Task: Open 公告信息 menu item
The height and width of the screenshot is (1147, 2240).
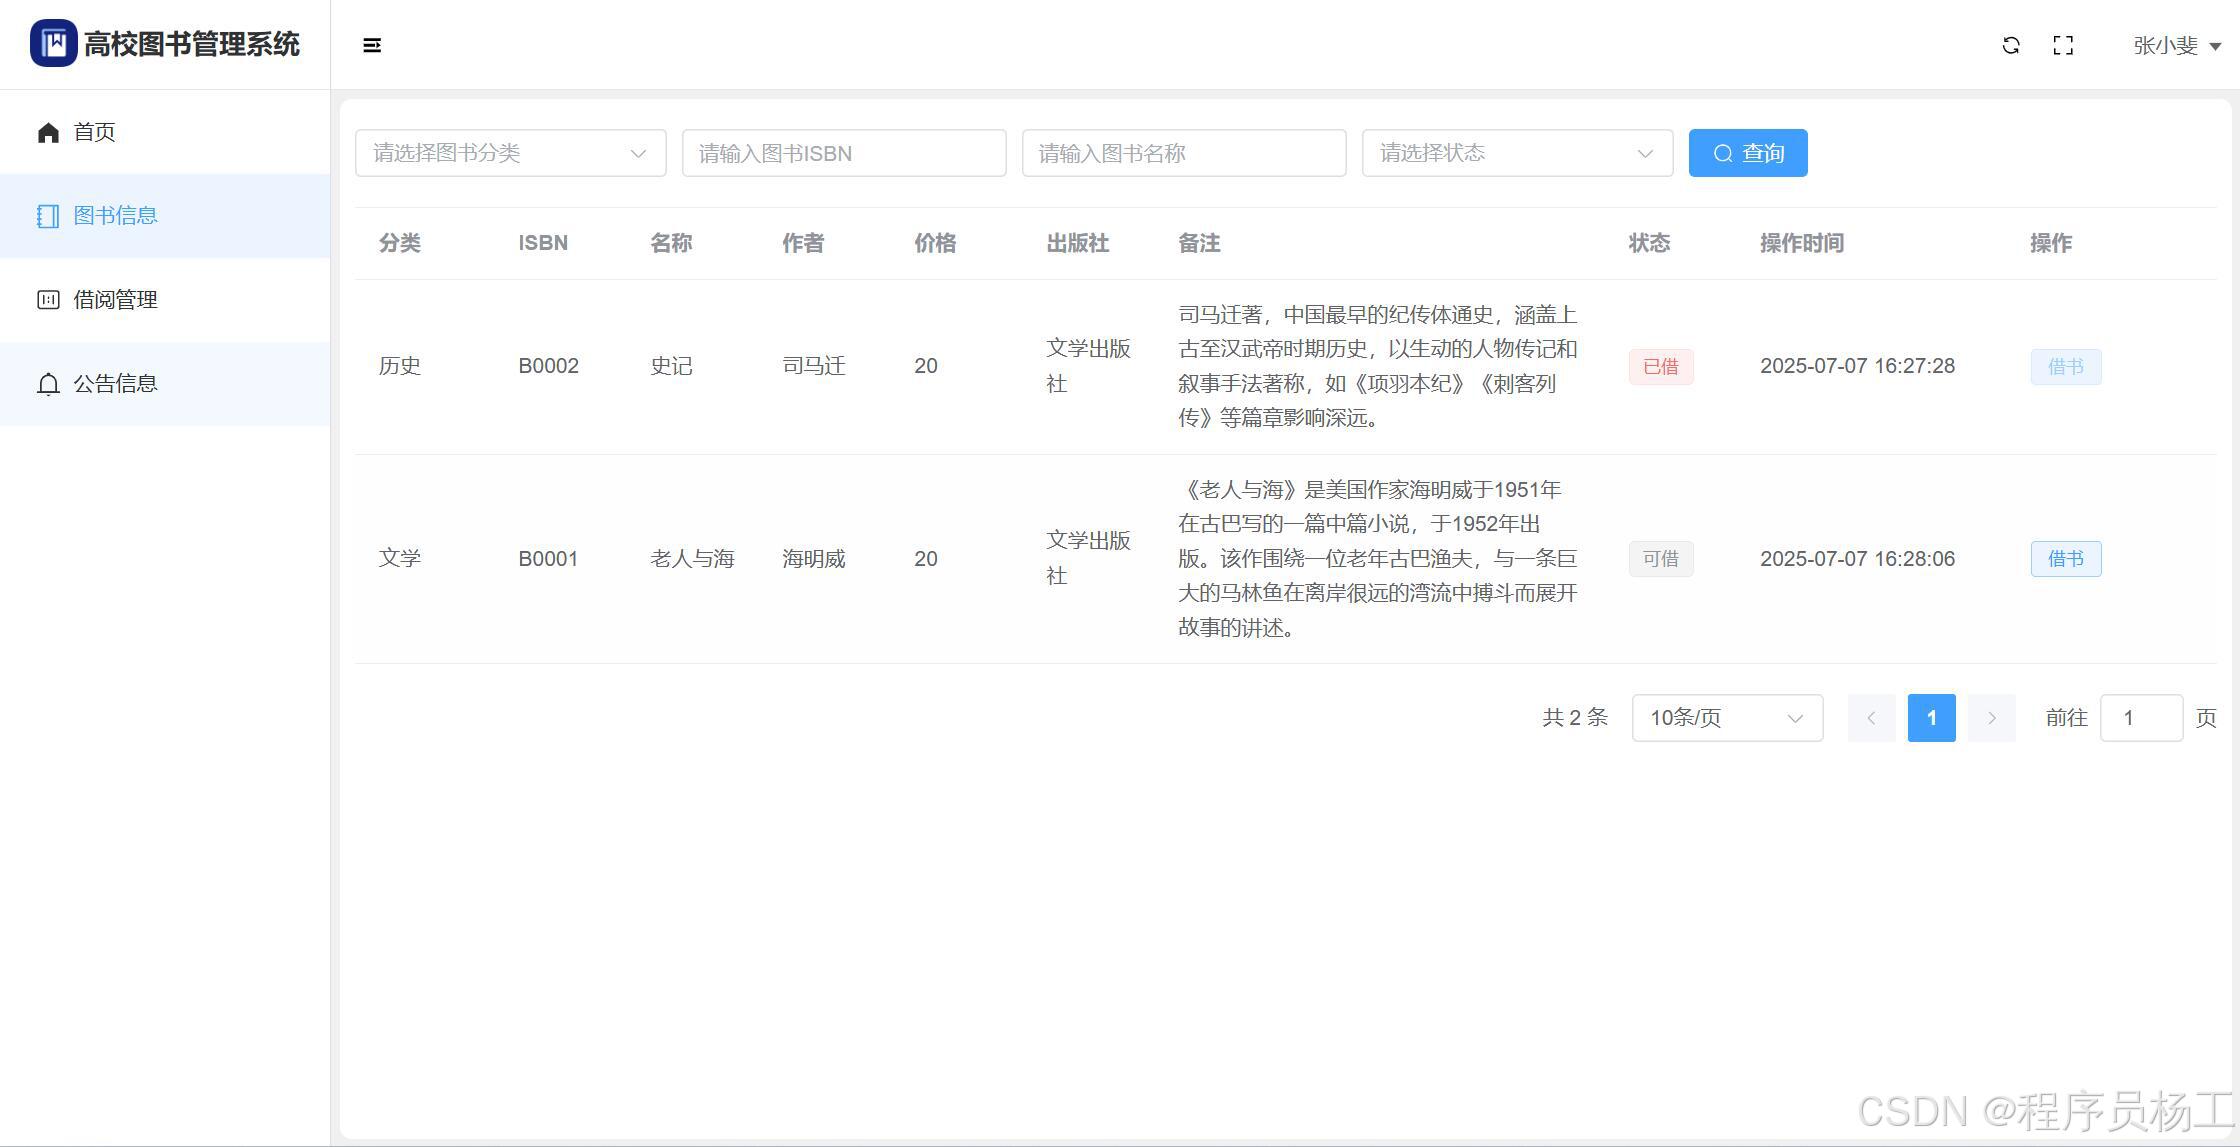Action: point(115,384)
